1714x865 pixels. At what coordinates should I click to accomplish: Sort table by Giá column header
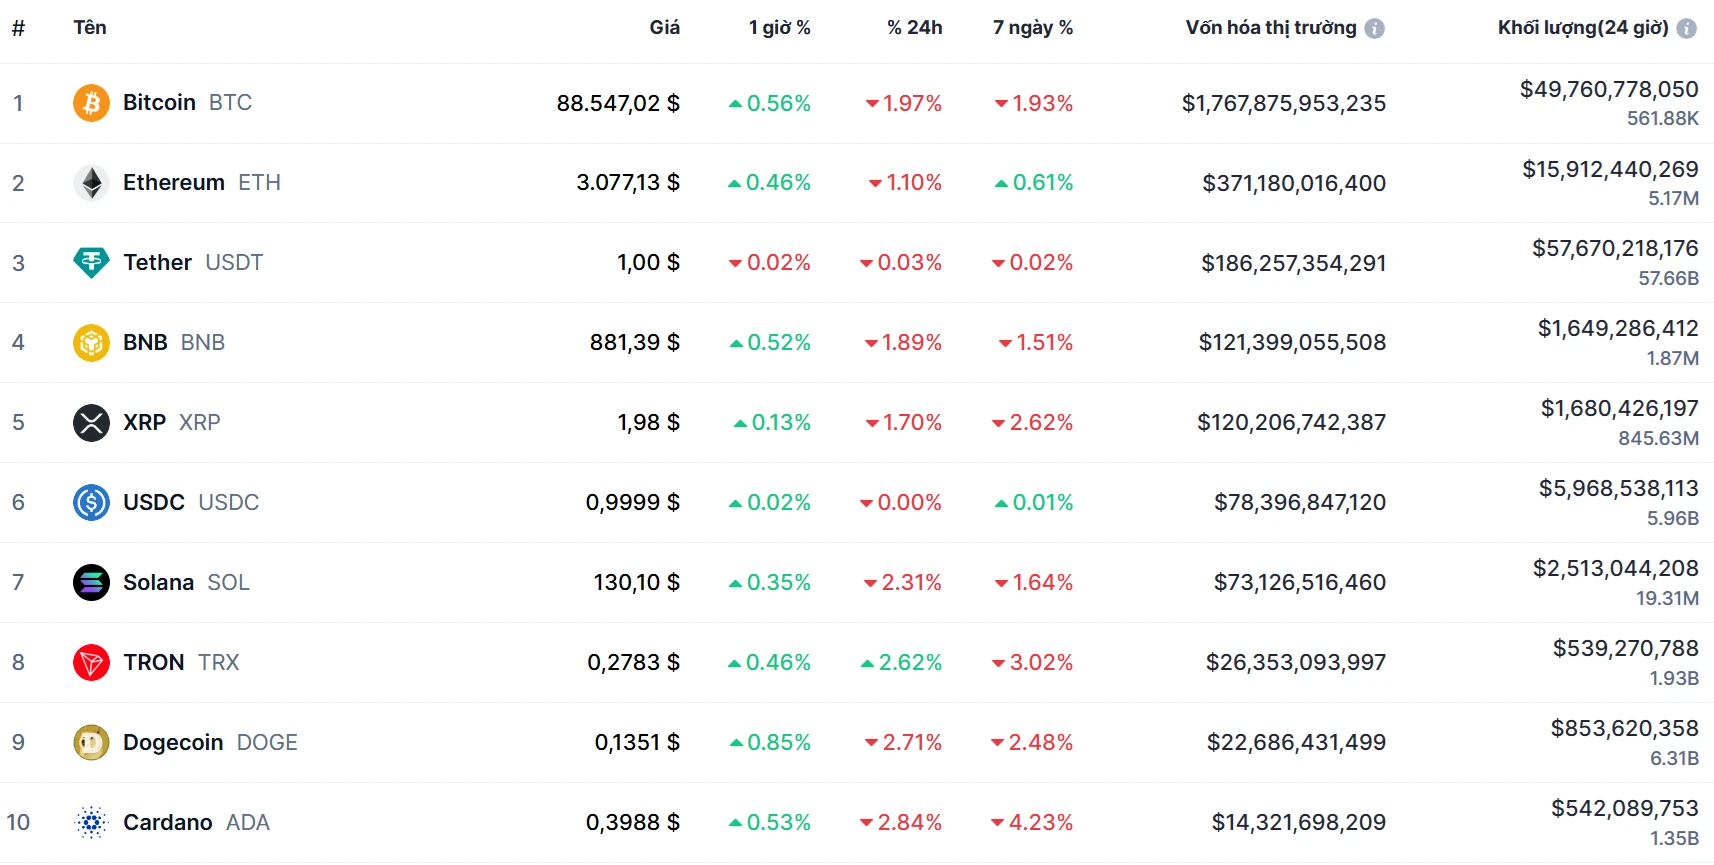[x=664, y=28]
